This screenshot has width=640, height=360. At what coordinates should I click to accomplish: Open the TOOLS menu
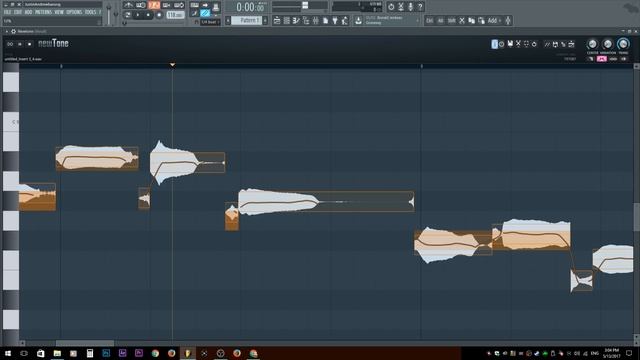point(90,12)
